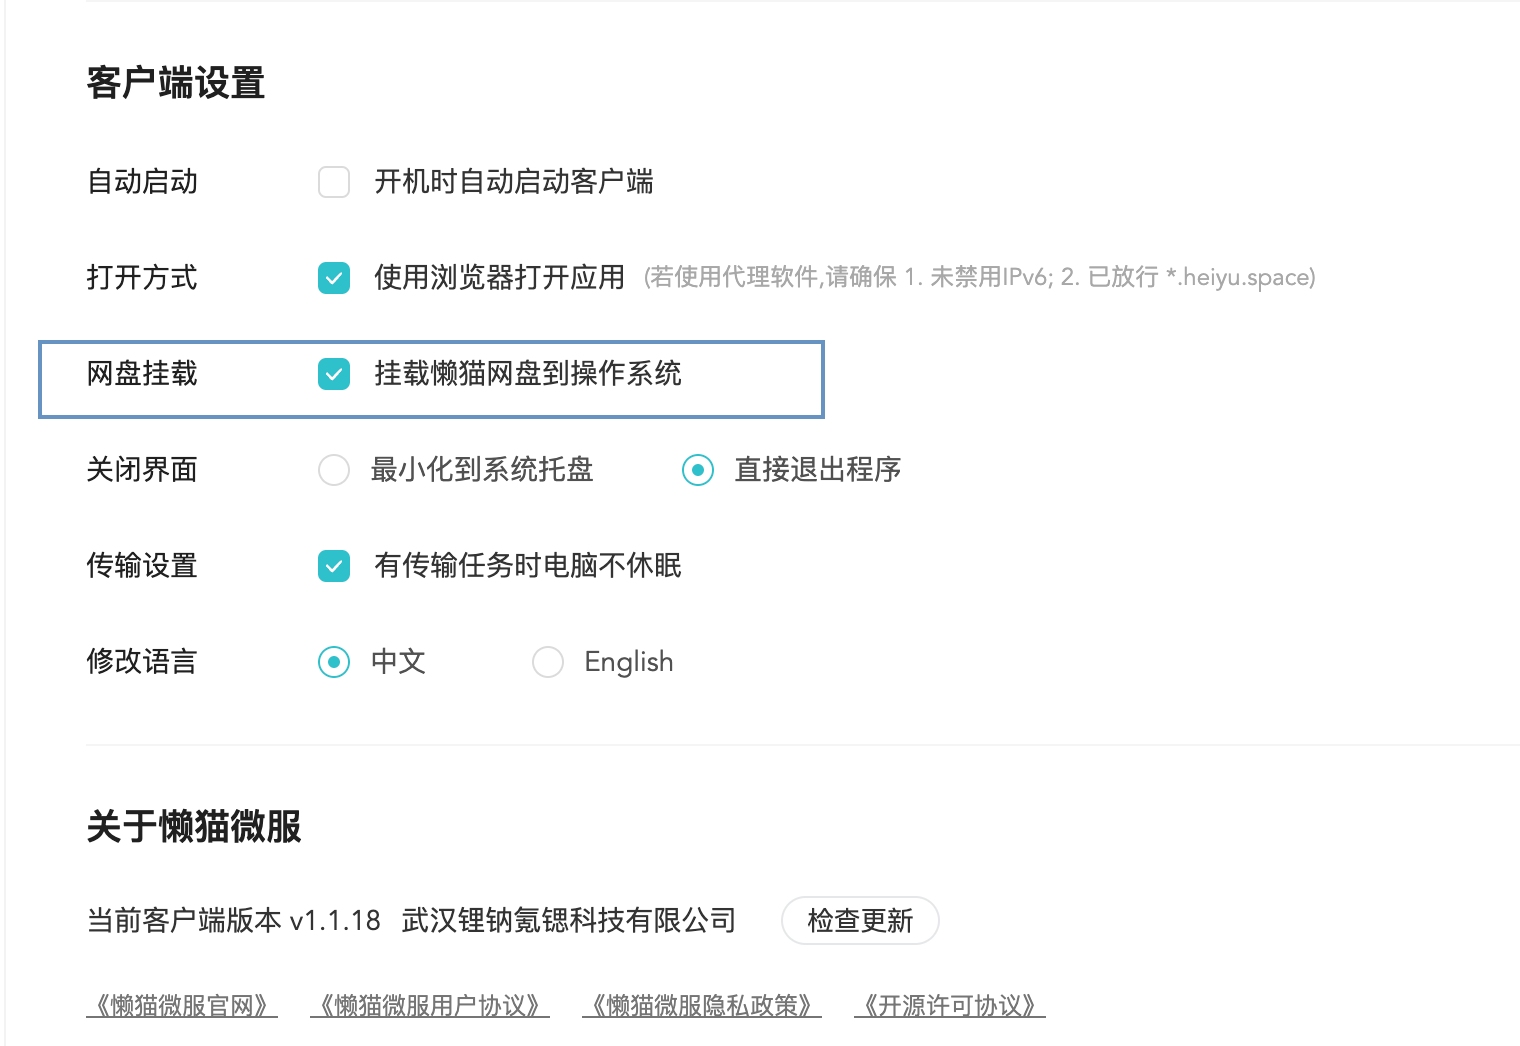This screenshot has width=1520, height=1046.
Task: Click the 网盘挂载 setting label
Action: click(142, 374)
